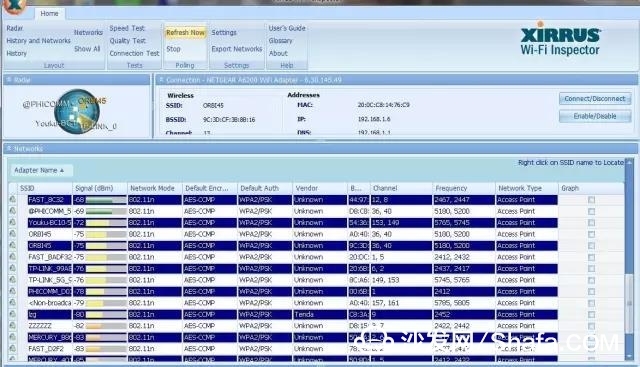
Task: Switch layout to Radar
Action: point(15,28)
